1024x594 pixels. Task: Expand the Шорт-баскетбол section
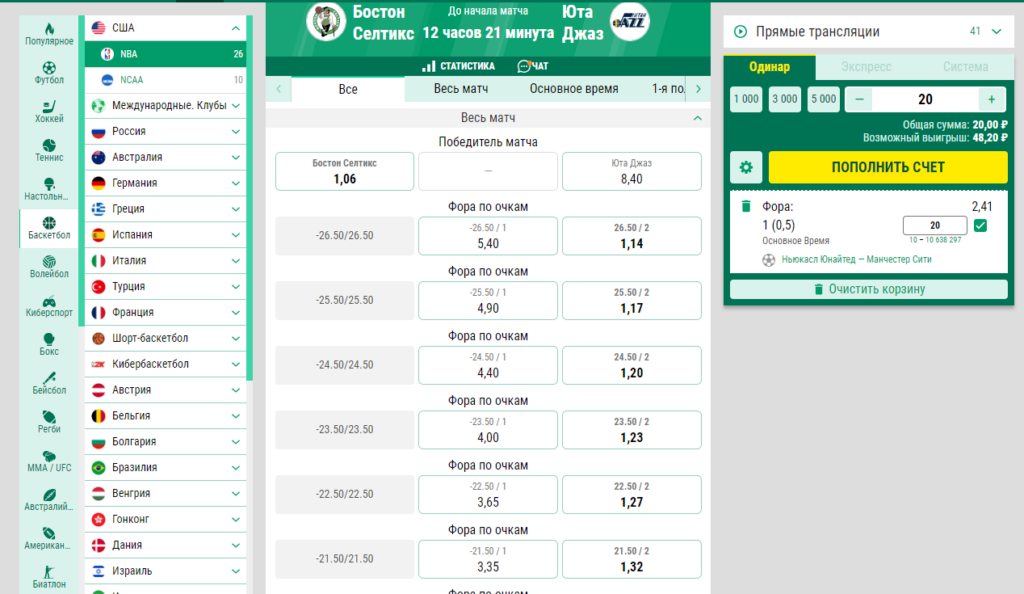tap(236, 338)
